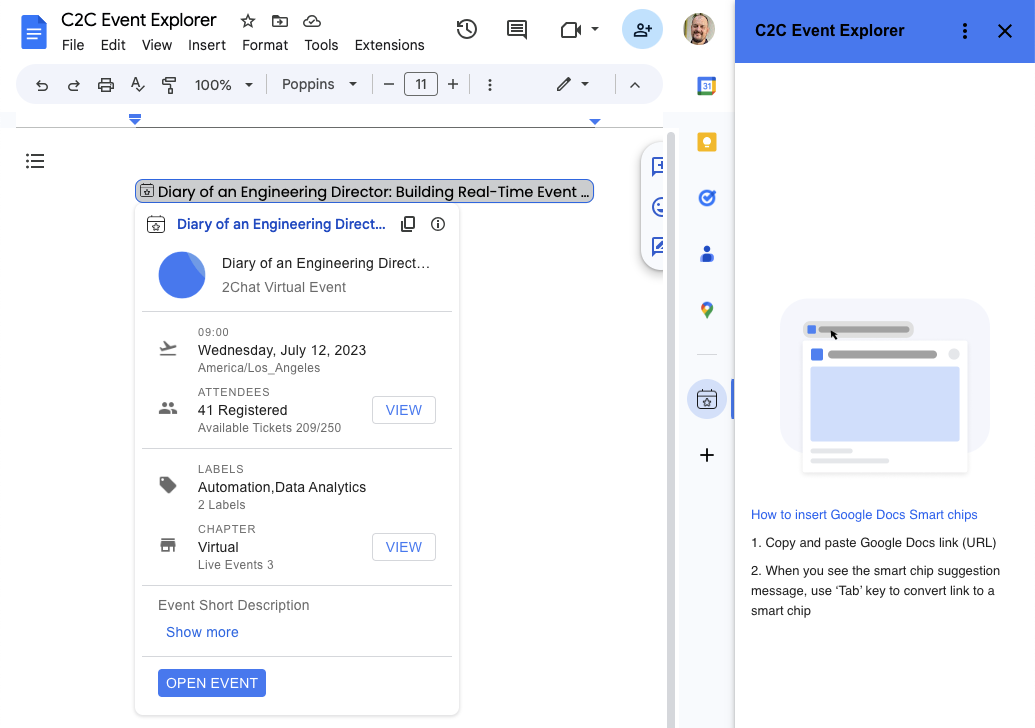Image resolution: width=1035 pixels, height=728 pixels.
Task: Click the document vertical scrollbar
Action: tap(671, 429)
